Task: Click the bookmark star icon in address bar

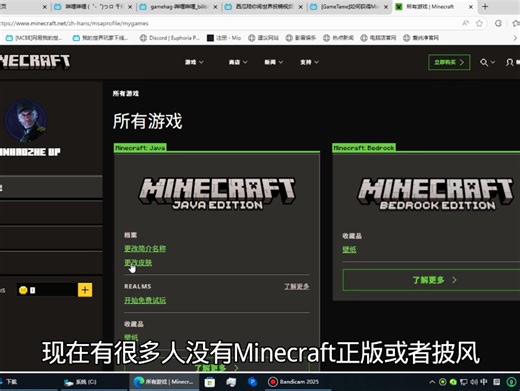Action: tap(479, 23)
